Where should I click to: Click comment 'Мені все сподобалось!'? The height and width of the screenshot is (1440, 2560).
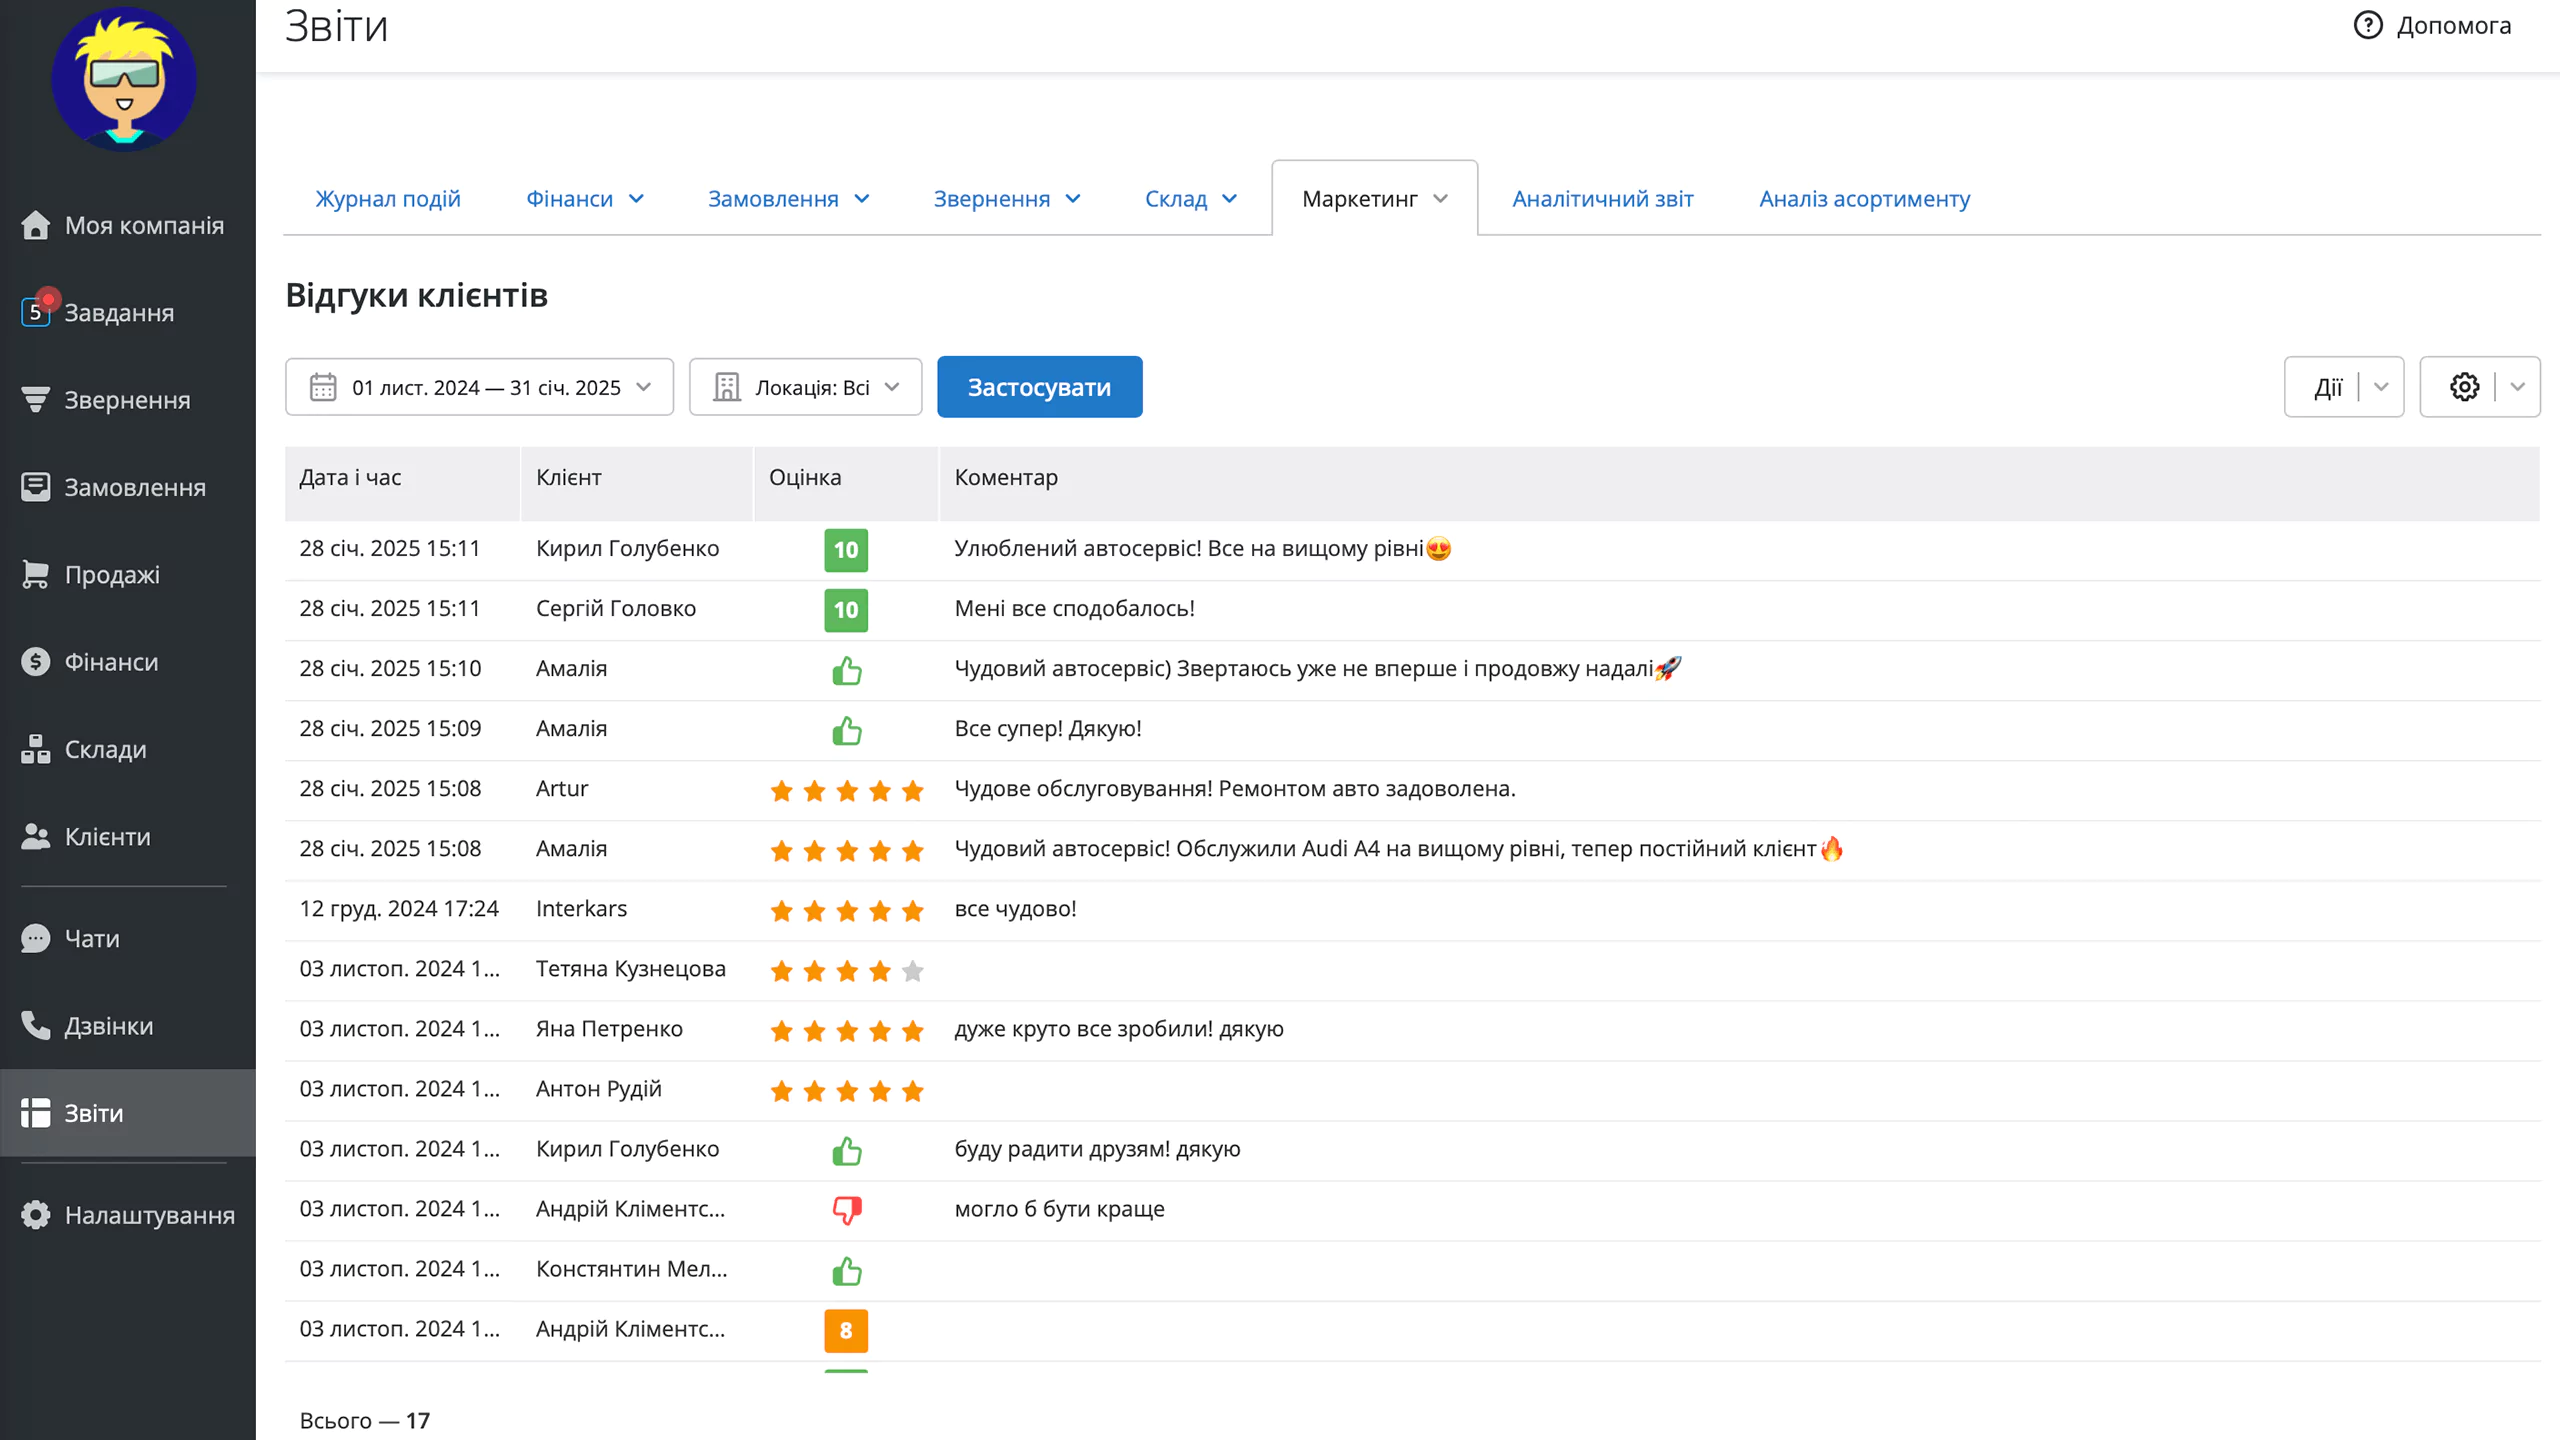pos(1074,609)
